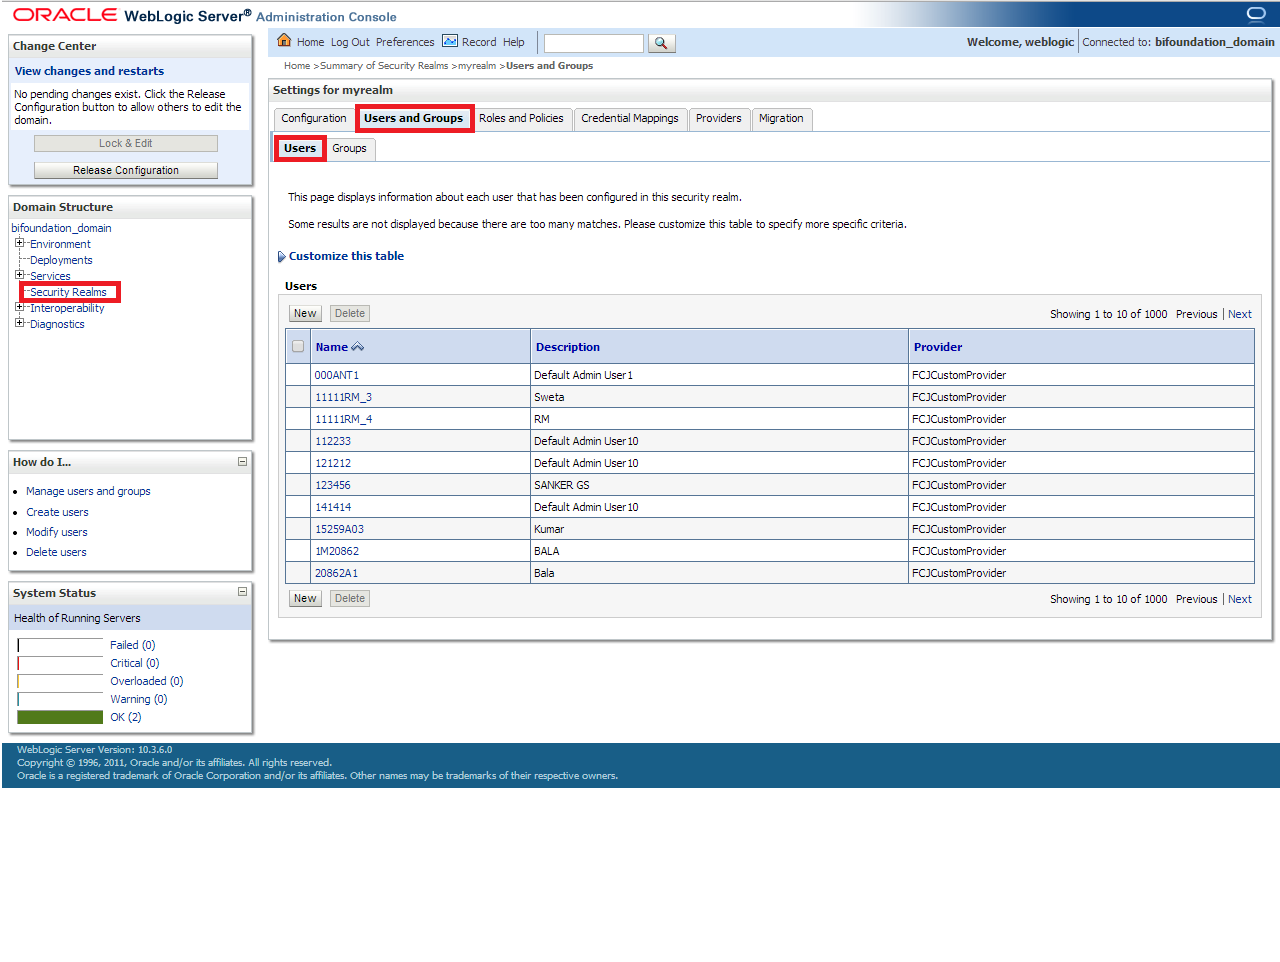
Task: Click the magnifier search button
Action: point(661,43)
